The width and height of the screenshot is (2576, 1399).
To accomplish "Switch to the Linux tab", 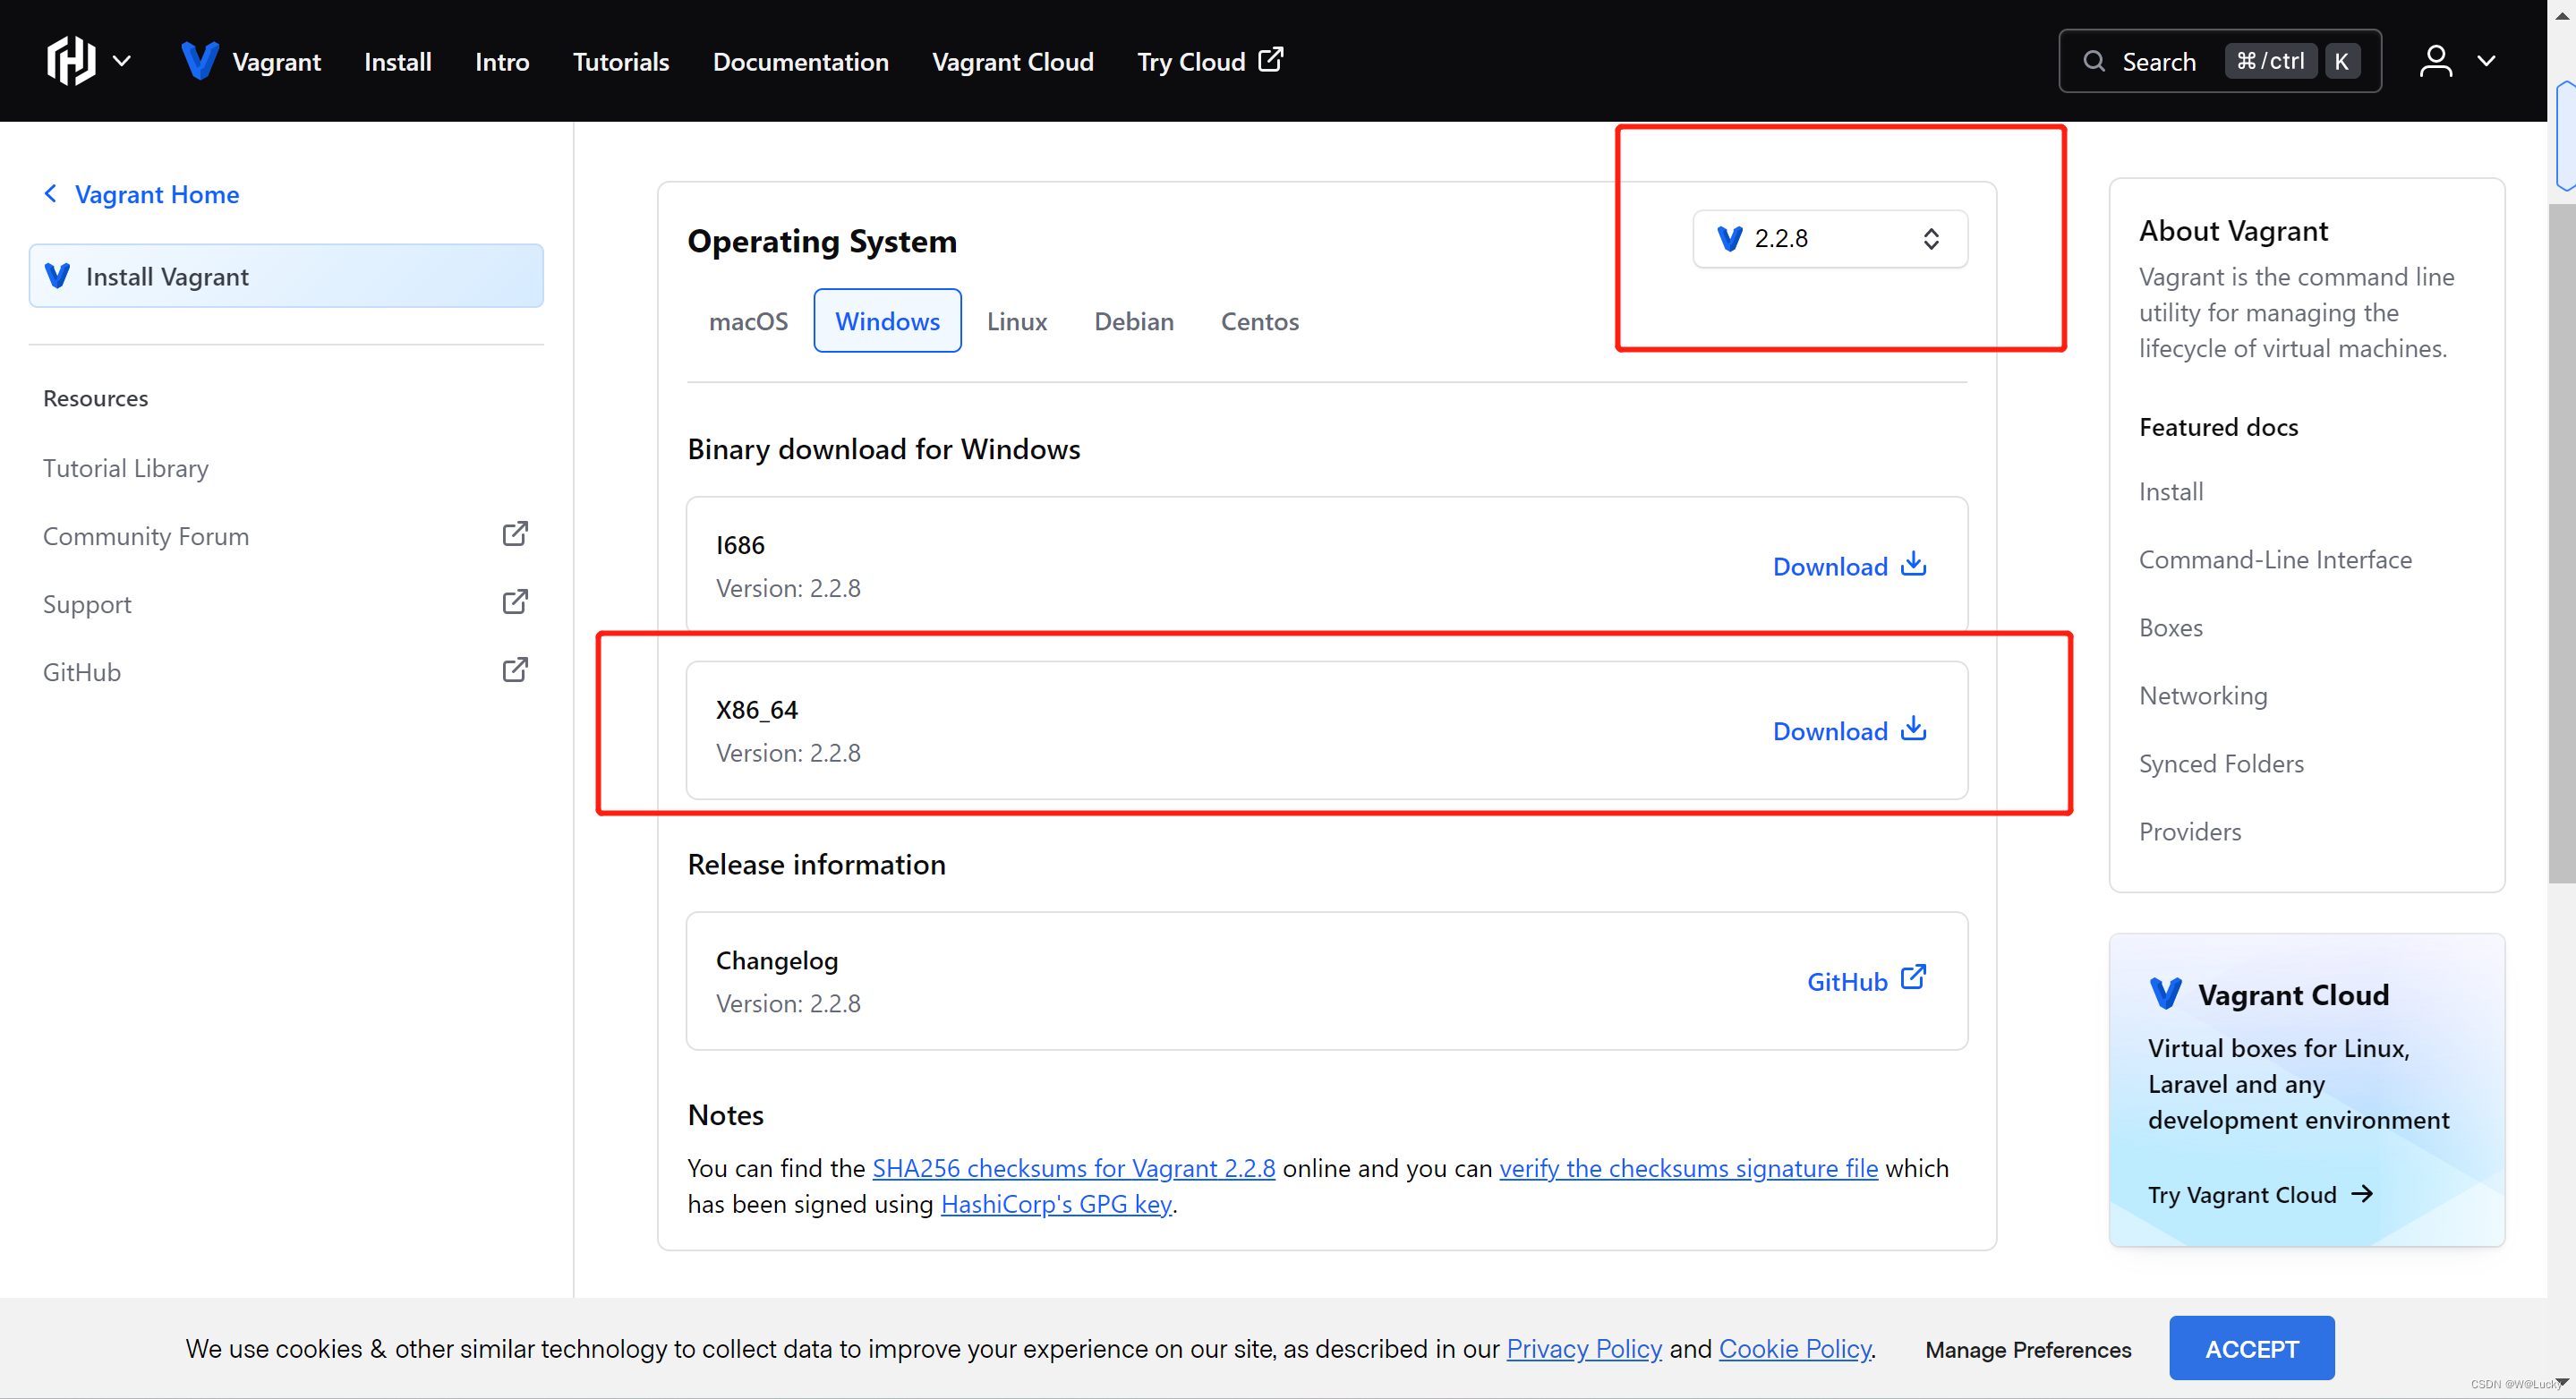I will [x=1016, y=321].
